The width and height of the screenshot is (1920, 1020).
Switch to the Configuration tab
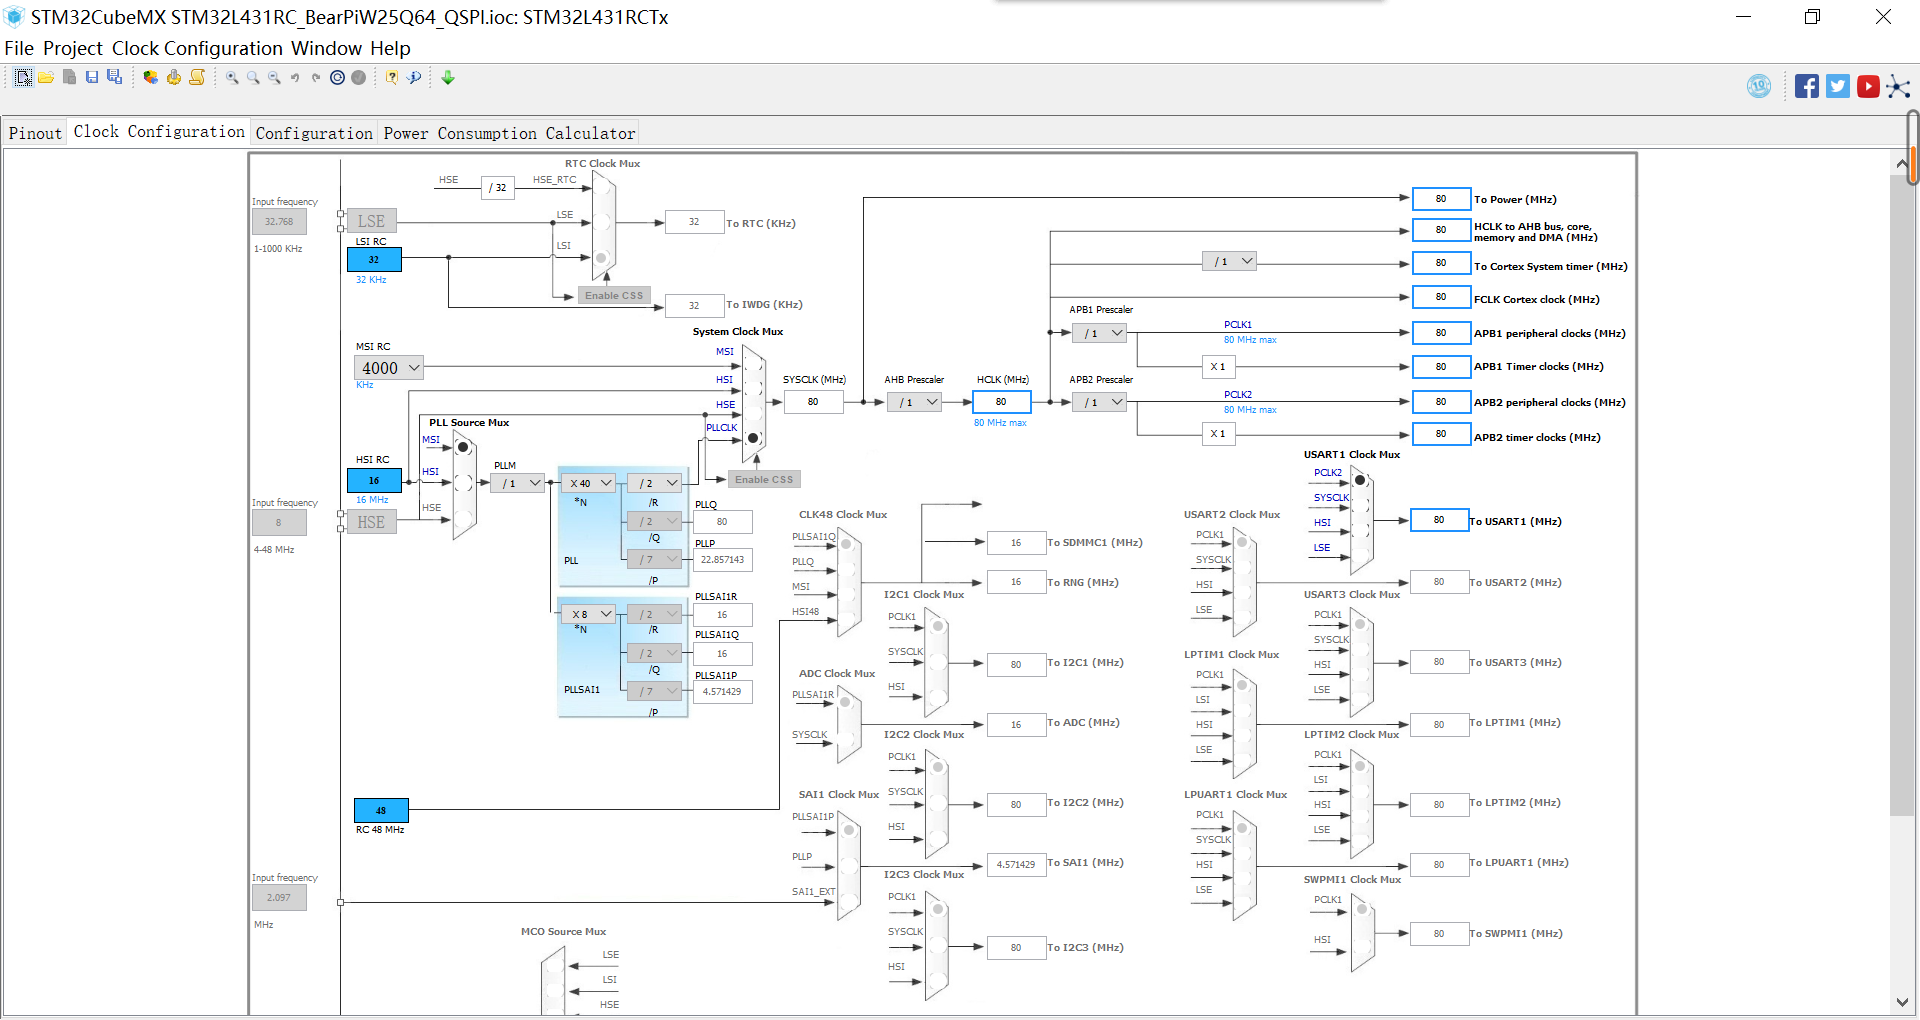314,133
